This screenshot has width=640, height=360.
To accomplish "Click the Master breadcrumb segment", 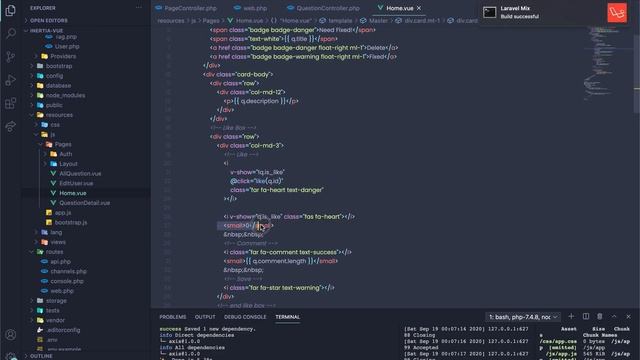I will click(374, 21).
